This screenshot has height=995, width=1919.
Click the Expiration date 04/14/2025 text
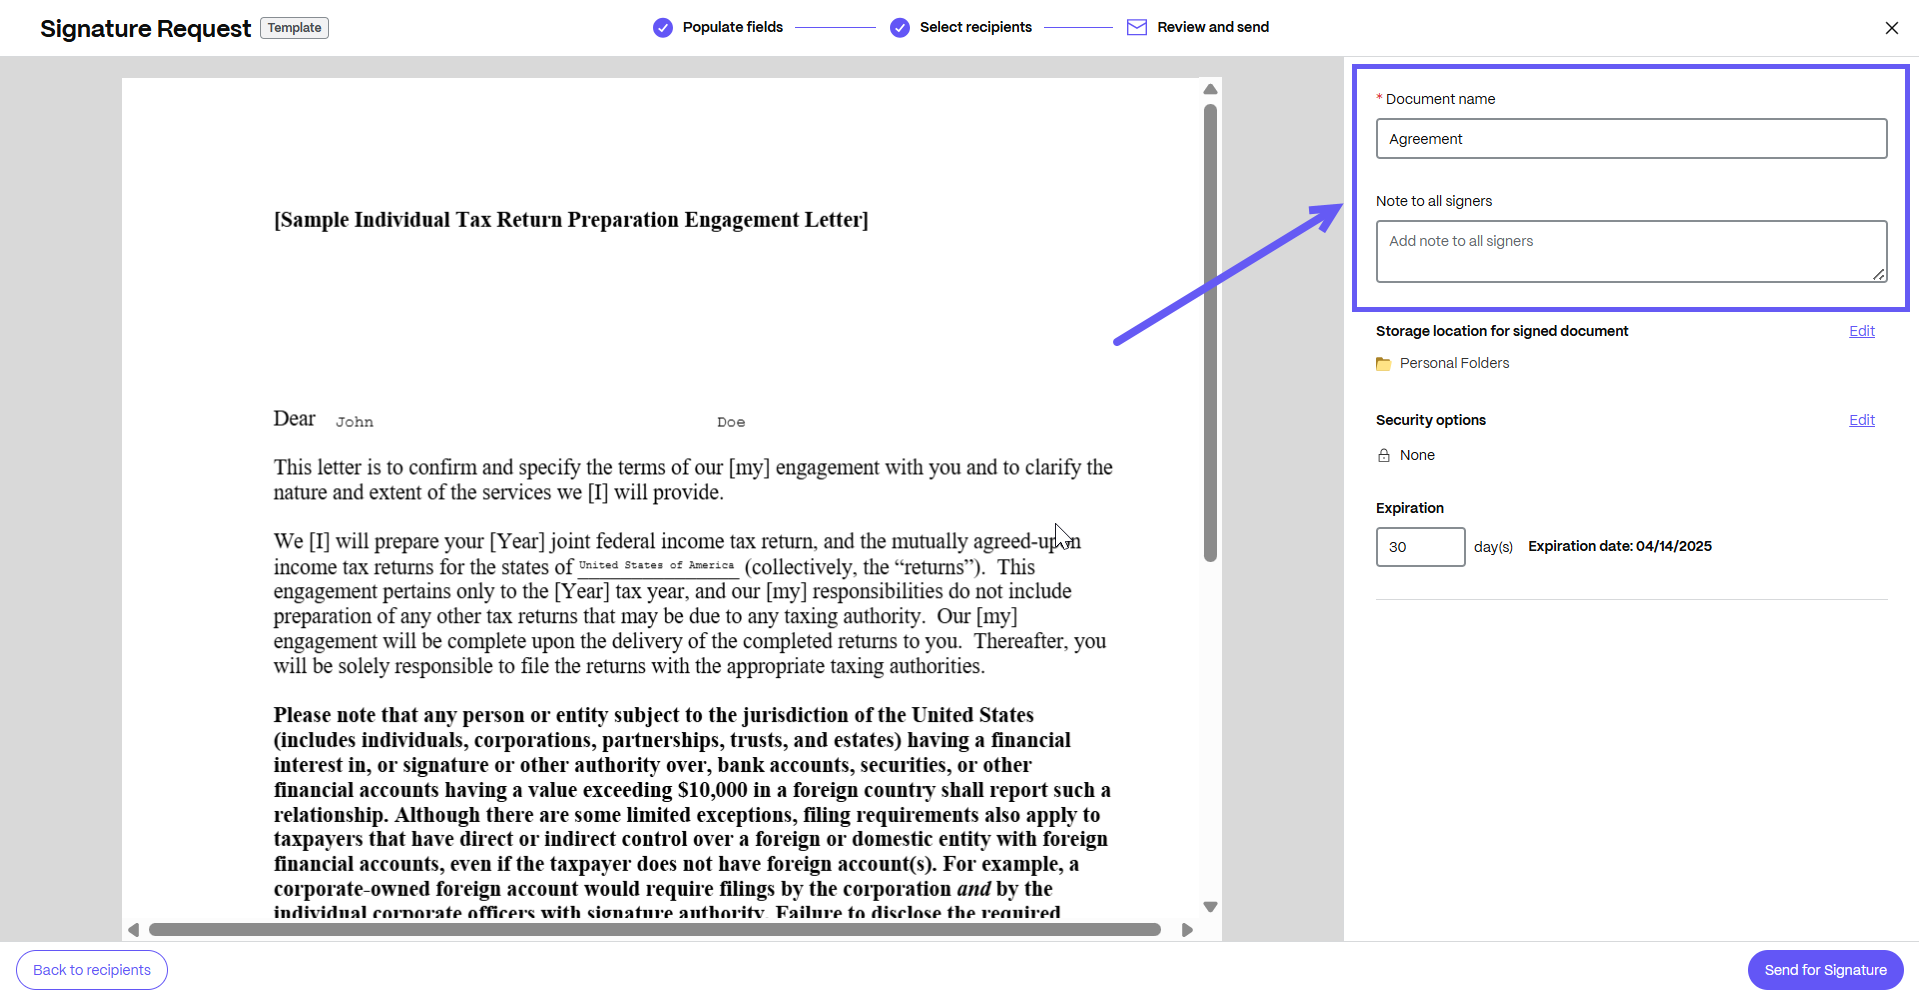1619,546
